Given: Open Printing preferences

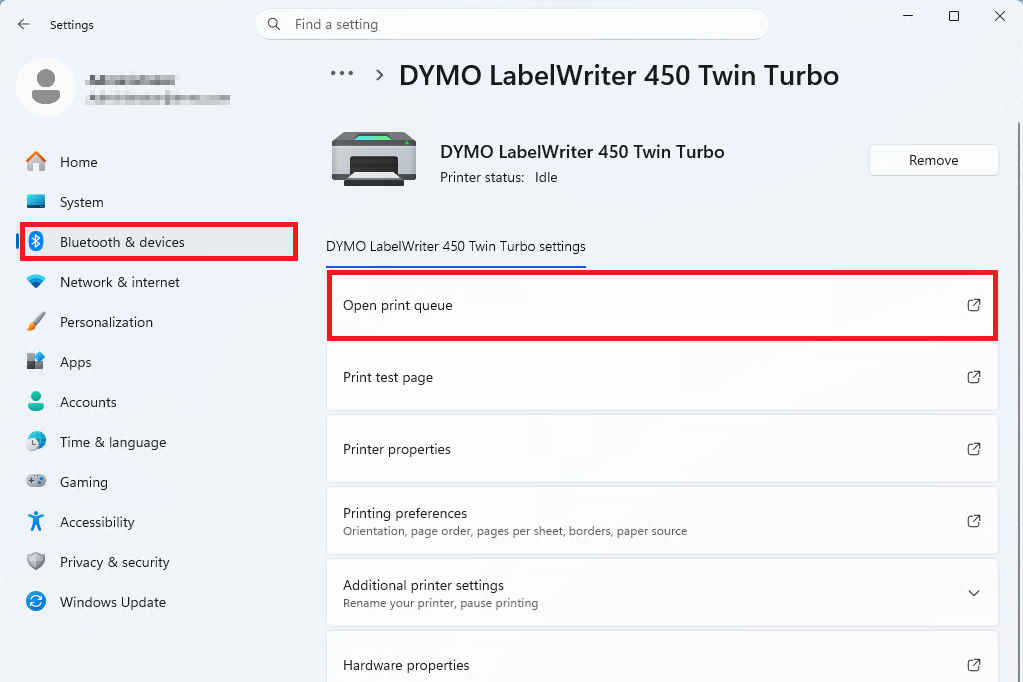Looking at the screenshot, I should click(662, 521).
